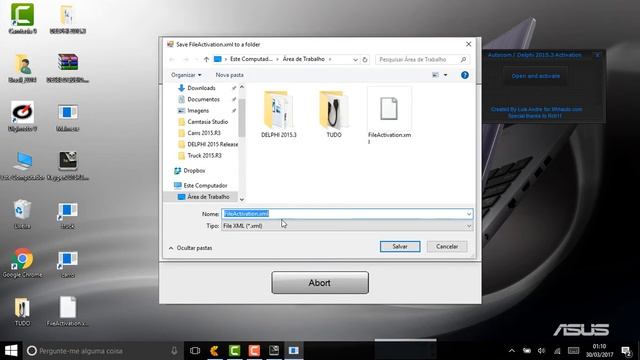Click the Salvar button
The width and height of the screenshot is (640, 360).
point(400,247)
